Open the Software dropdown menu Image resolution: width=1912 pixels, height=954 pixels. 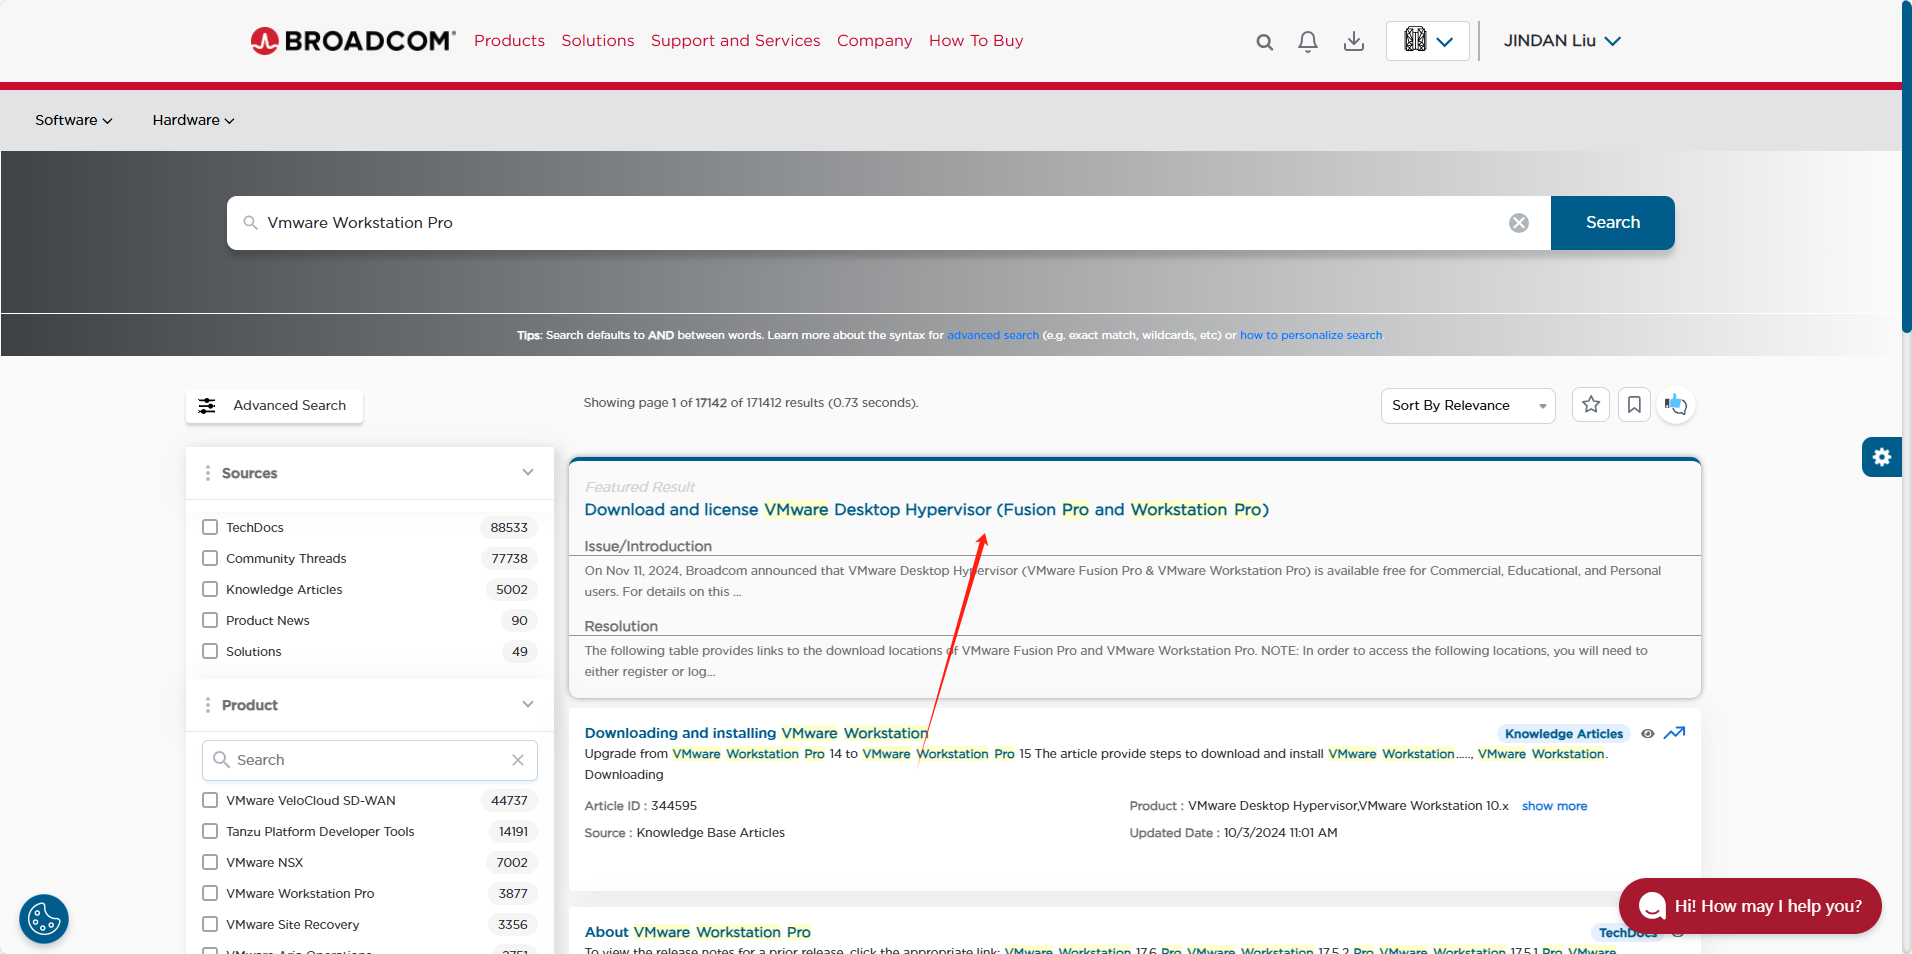point(74,120)
